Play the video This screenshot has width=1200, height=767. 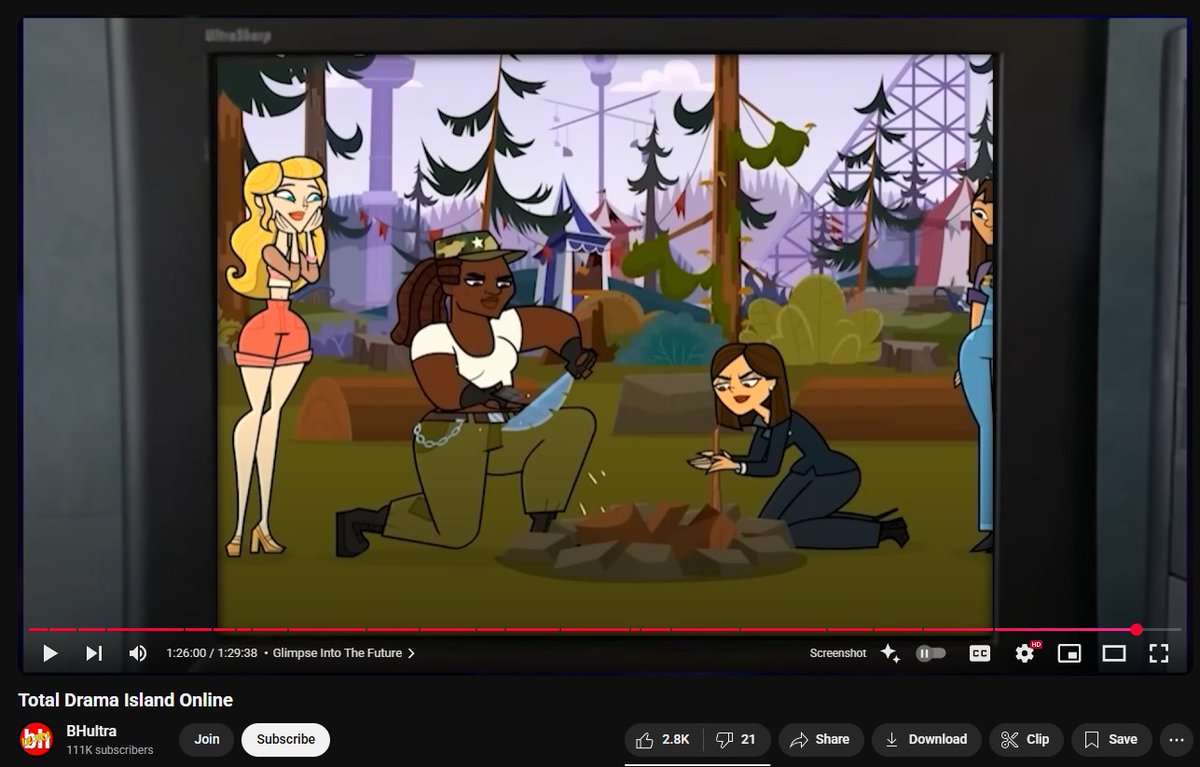pyautogui.click(x=49, y=653)
